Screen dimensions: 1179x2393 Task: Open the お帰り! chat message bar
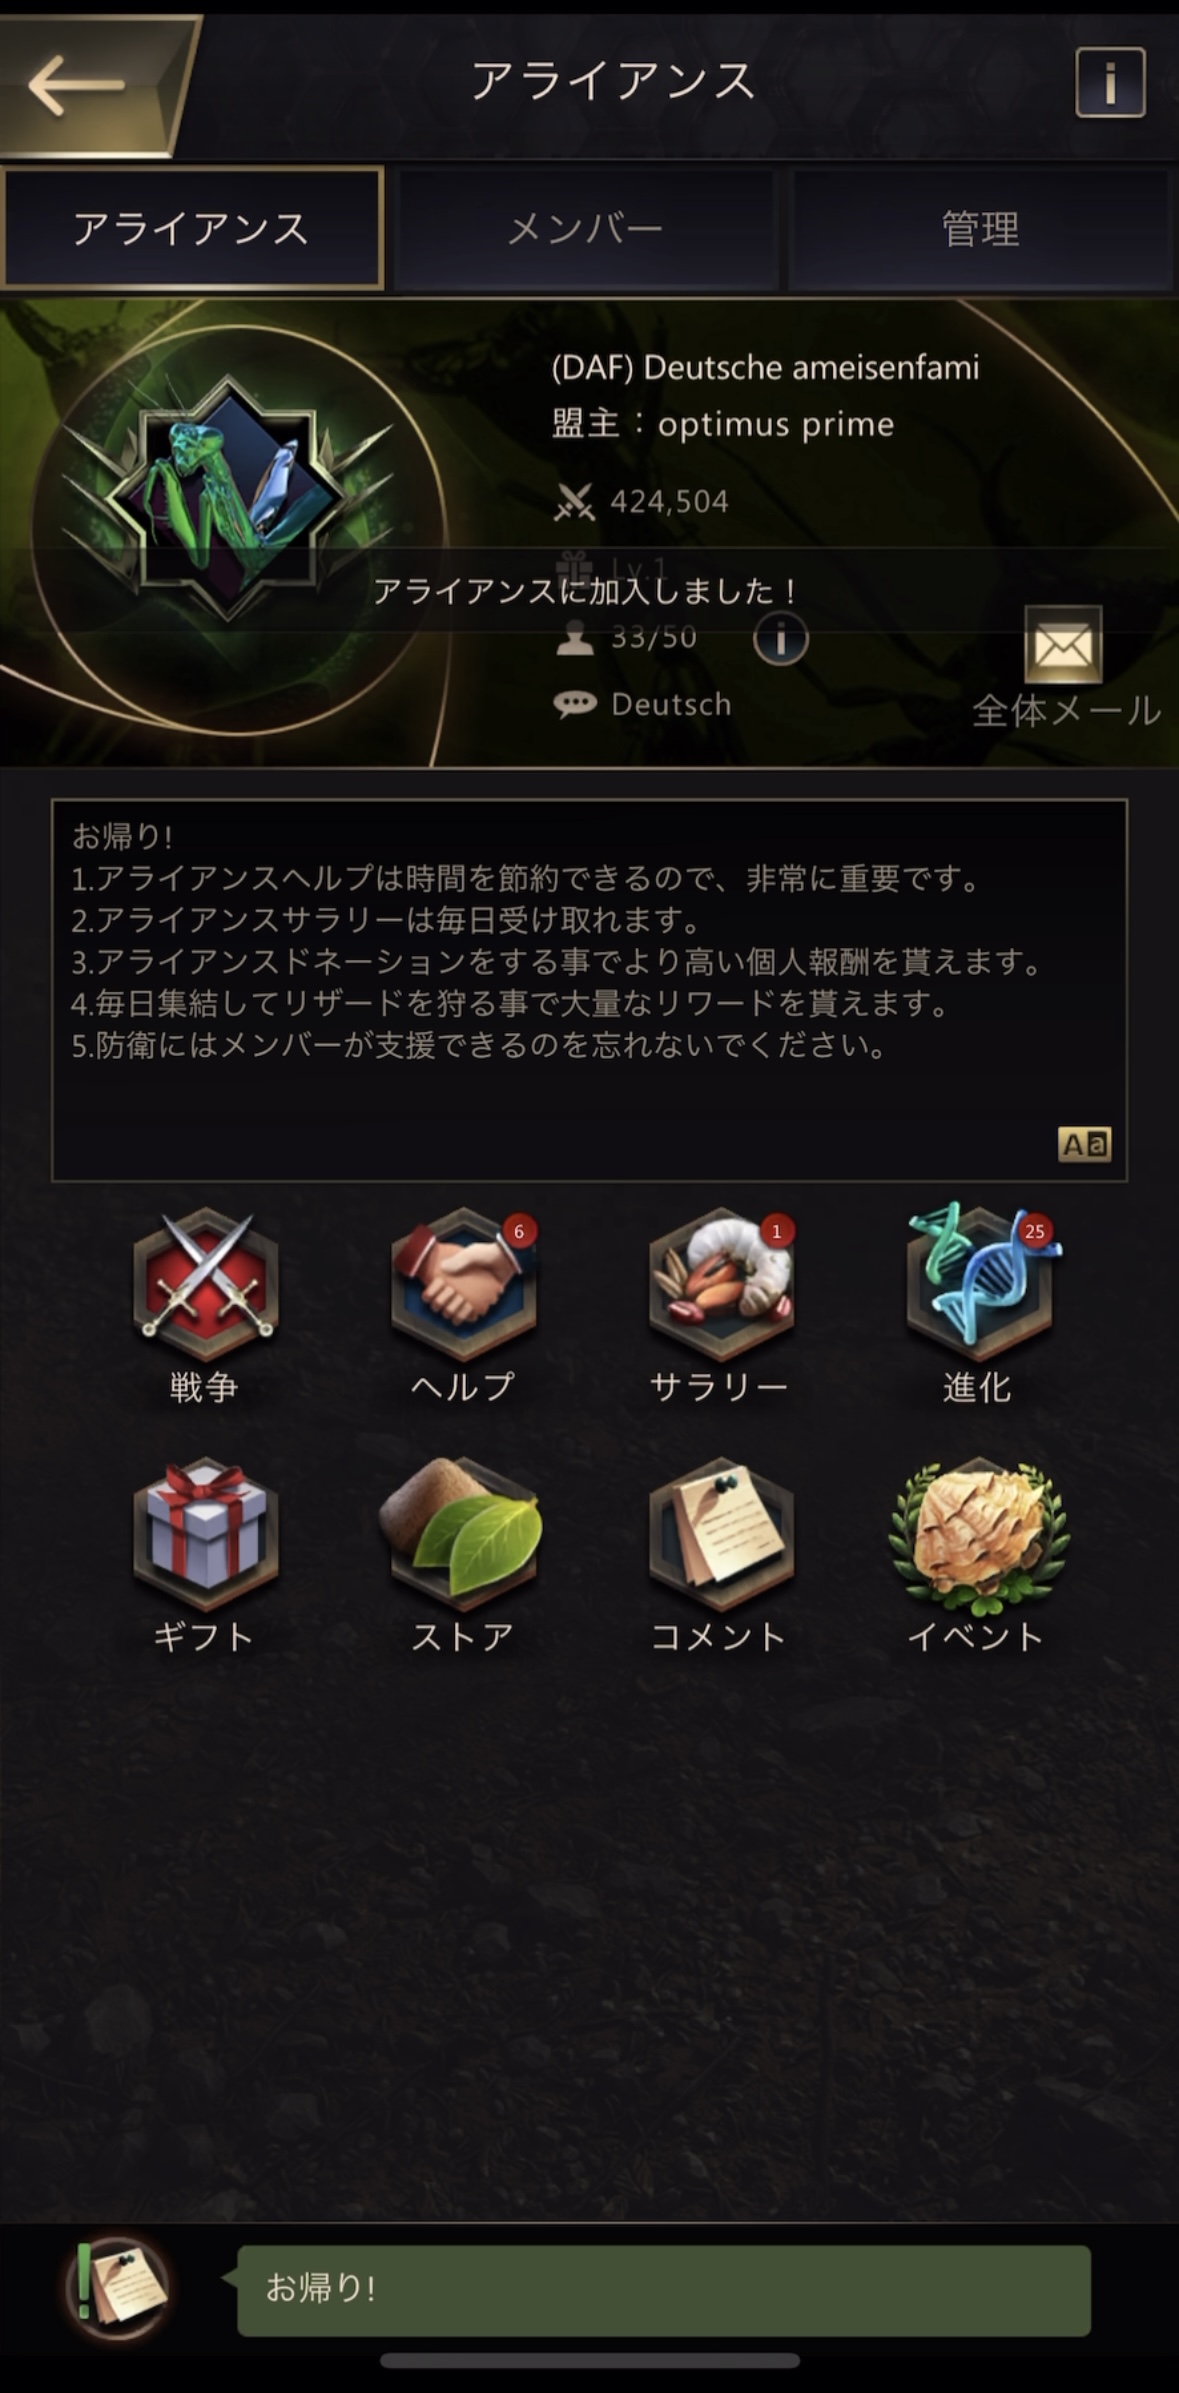663,2291
